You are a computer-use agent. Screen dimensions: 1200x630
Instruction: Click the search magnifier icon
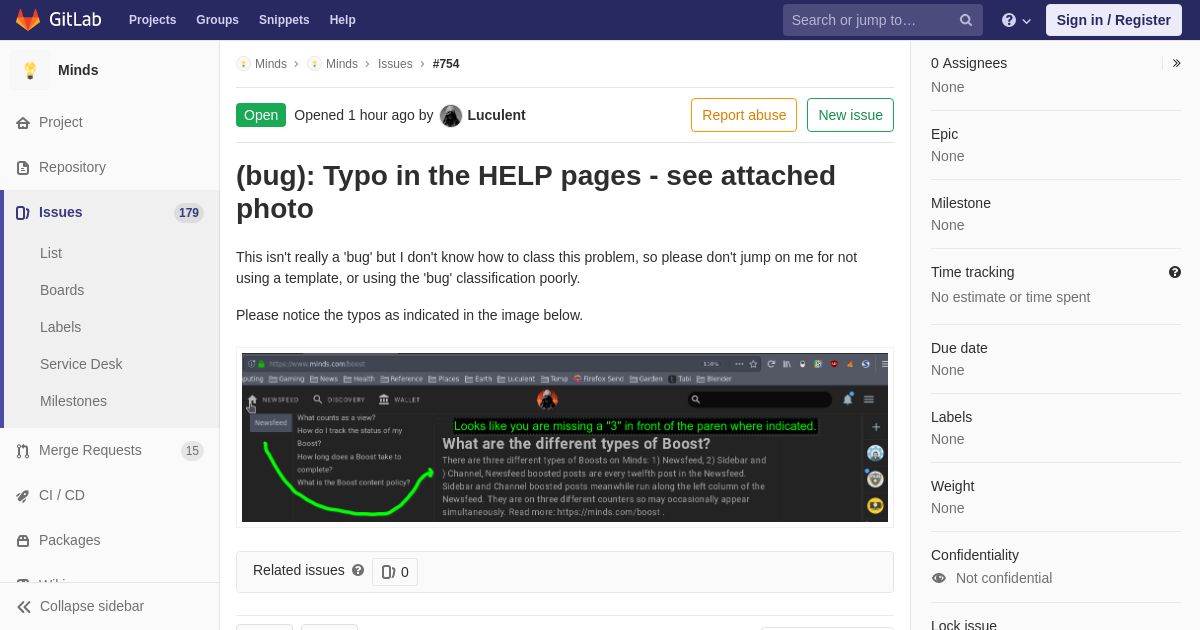[966, 20]
